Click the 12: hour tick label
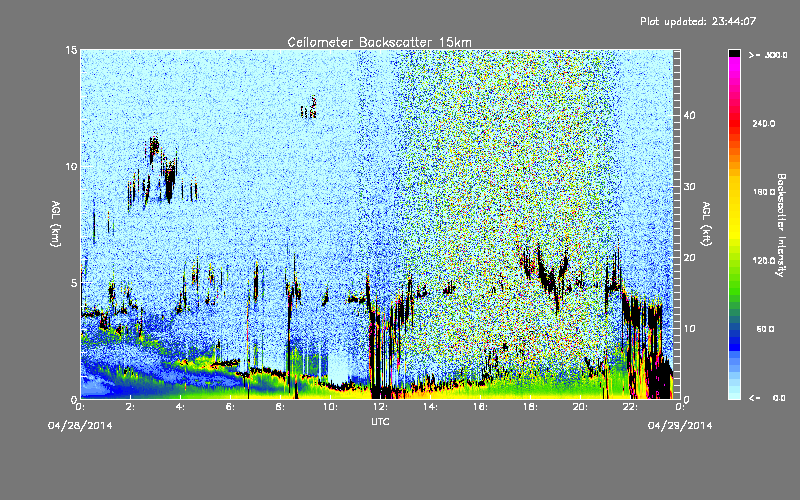 click(x=380, y=407)
